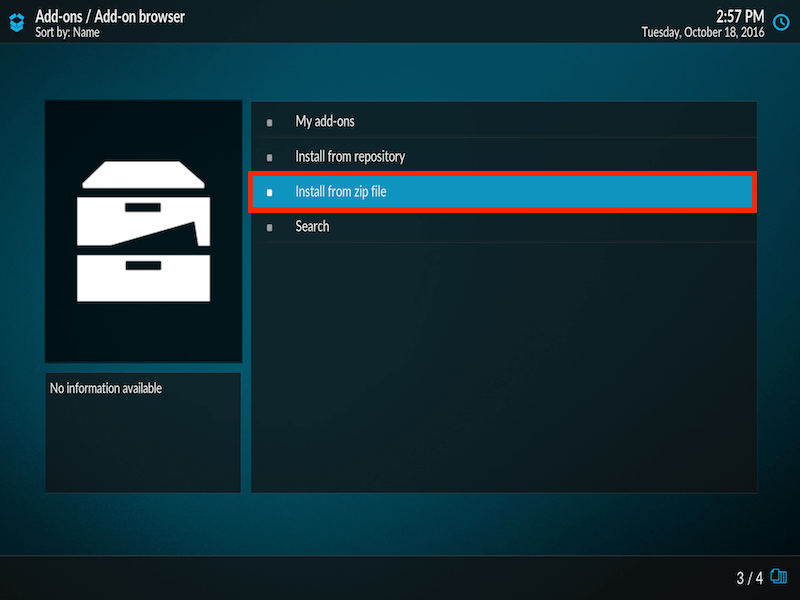Click the "3 / 4" item counter

click(749, 578)
